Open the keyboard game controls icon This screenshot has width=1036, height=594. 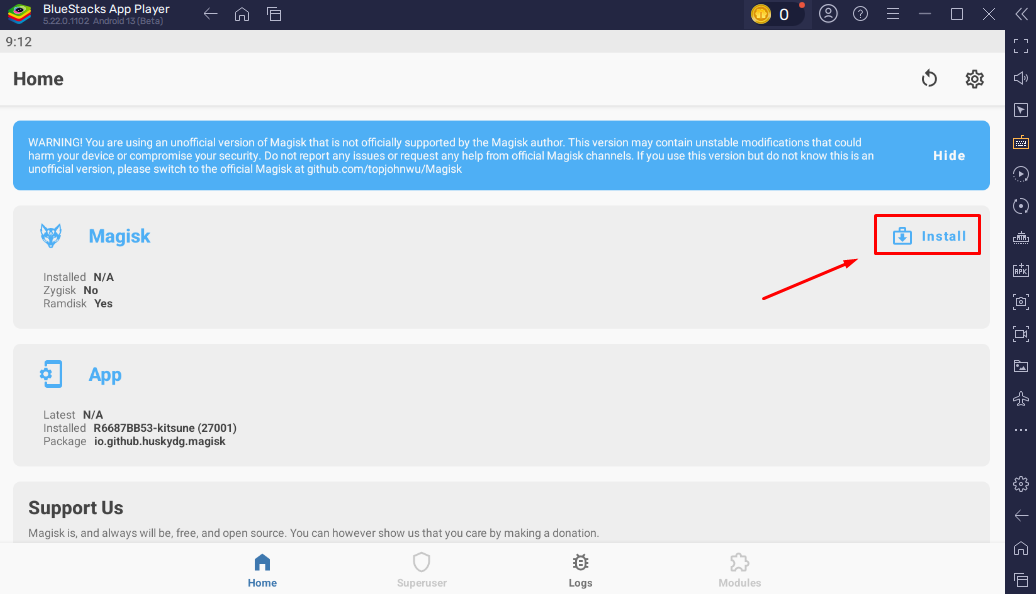(1021, 142)
